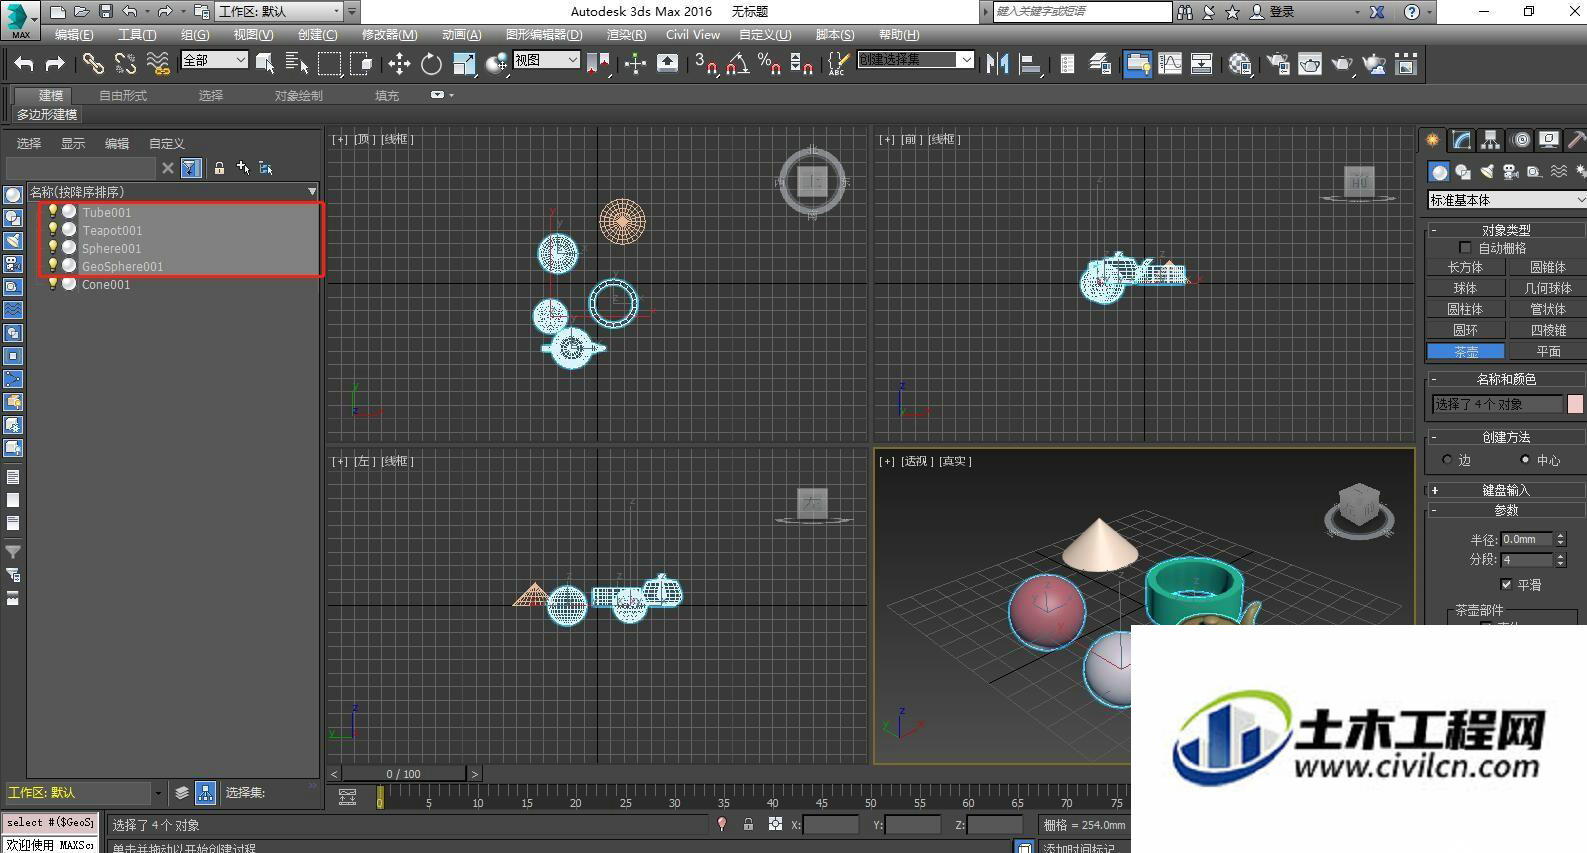Open the 编辑(E) menu
This screenshot has width=1587, height=853.
click(74, 34)
